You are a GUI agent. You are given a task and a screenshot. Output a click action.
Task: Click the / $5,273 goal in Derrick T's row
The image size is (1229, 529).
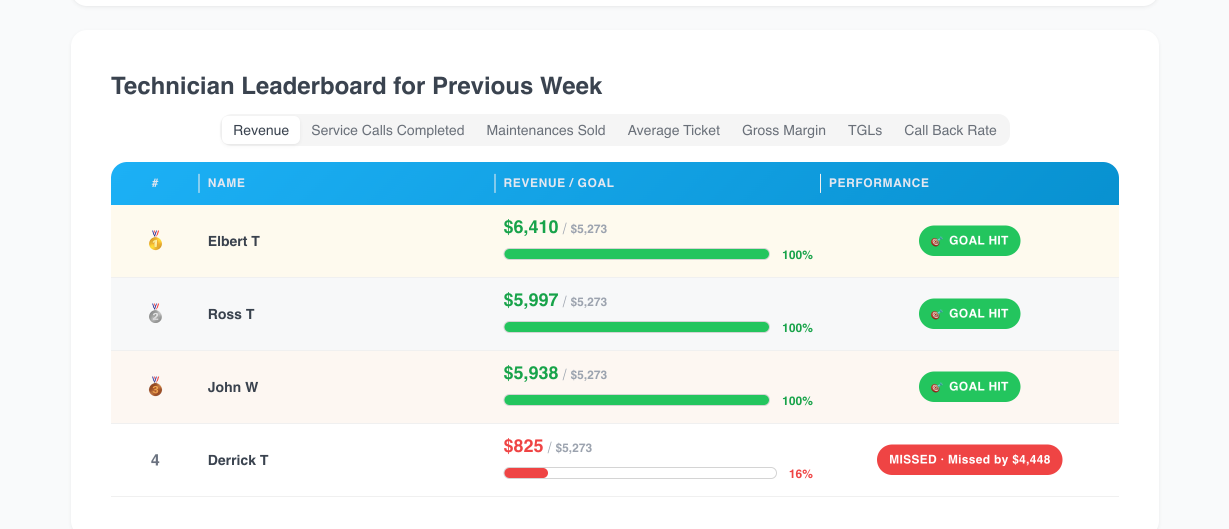click(x=570, y=448)
